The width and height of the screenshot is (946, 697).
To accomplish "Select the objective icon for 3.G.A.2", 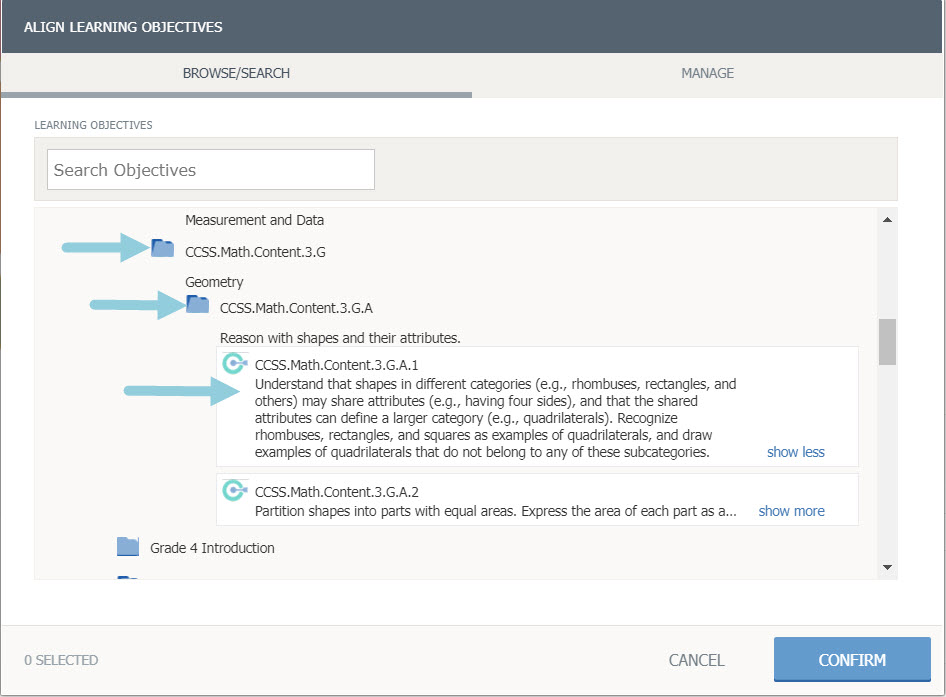I will [234, 490].
